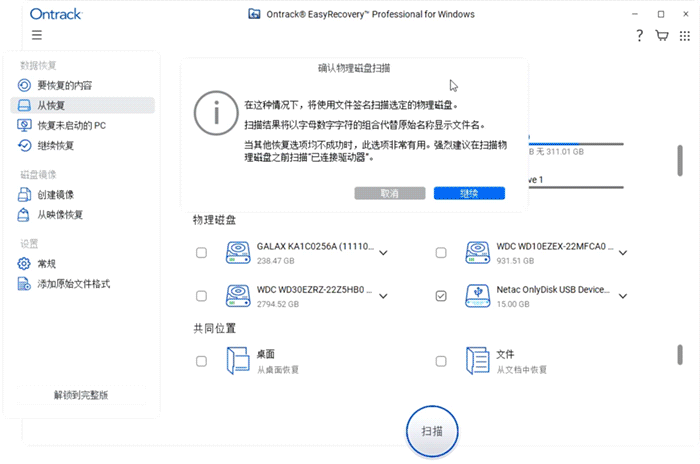Click the WDC WD10EZEX disk icon
This screenshot has height=464, width=700.
point(478,253)
